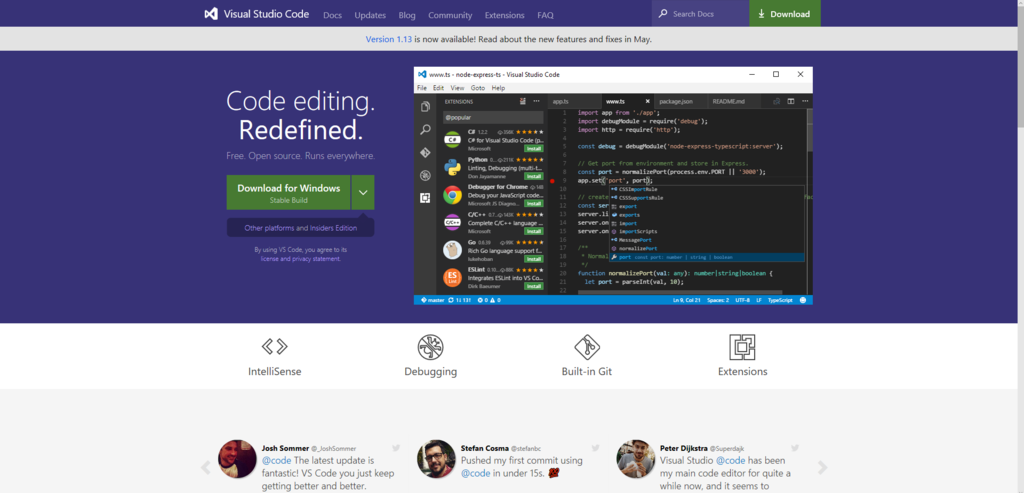Toggle the breakpoint on line 9

[x=552, y=180]
